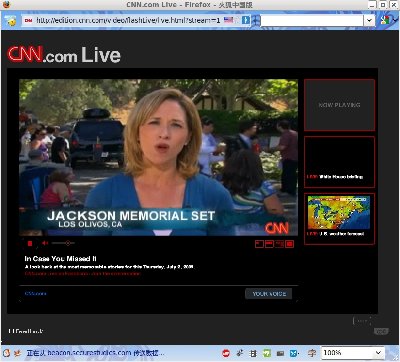The width and height of the screenshot is (400, 362).
Task: Click the green status bar extension icon
Action: [x=267, y=353]
